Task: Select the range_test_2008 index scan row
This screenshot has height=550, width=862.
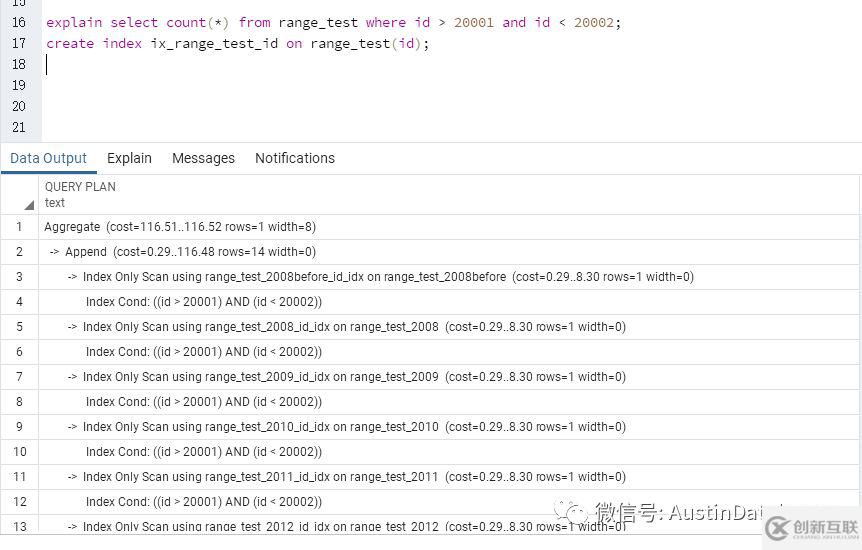Action: tap(449, 327)
